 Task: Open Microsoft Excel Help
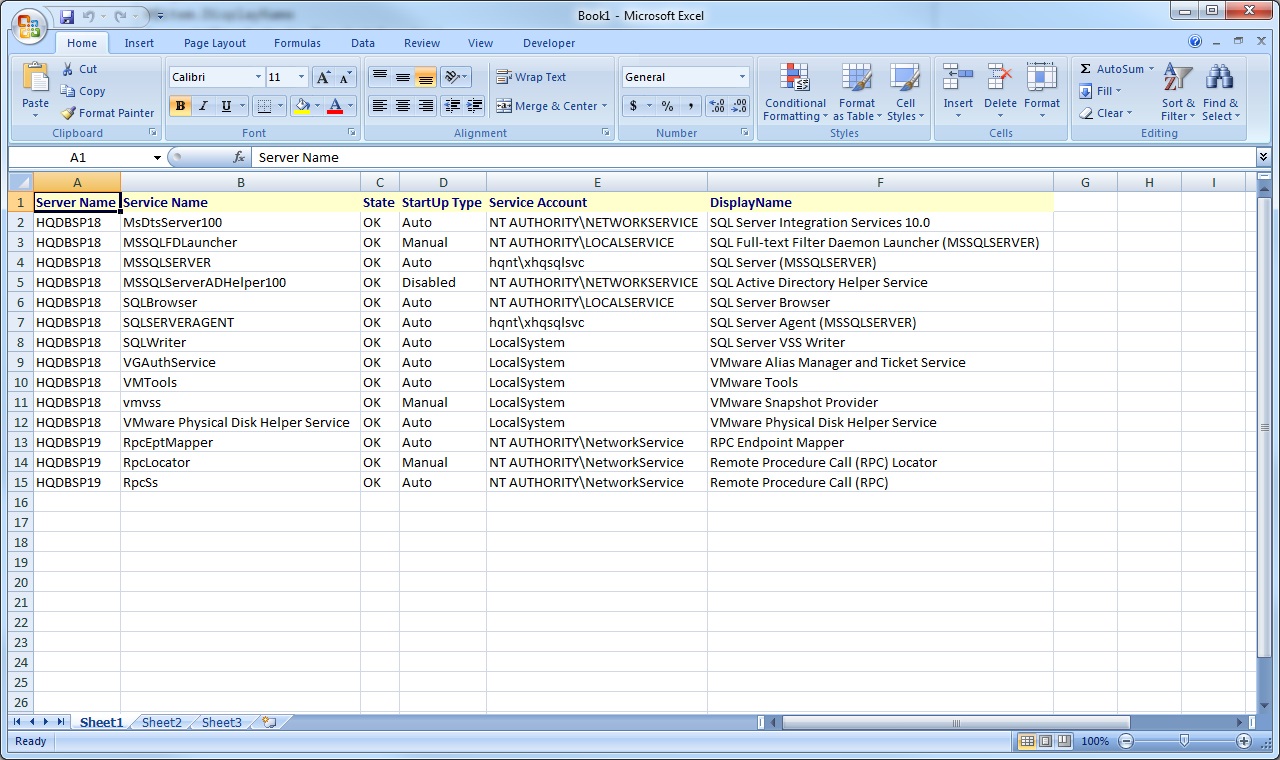pyautogui.click(x=1195, y=42)
